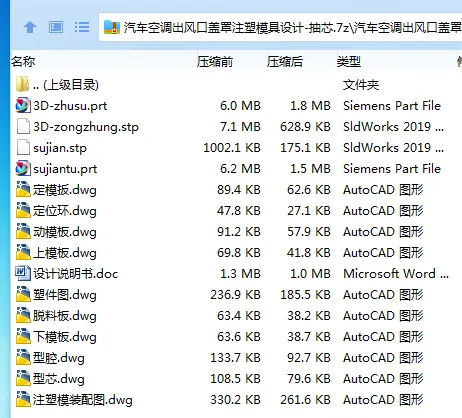This screenshot has width=462, height=418.
Task: Select file name 塑件图.dwg
Action: (x=65, y=295)
